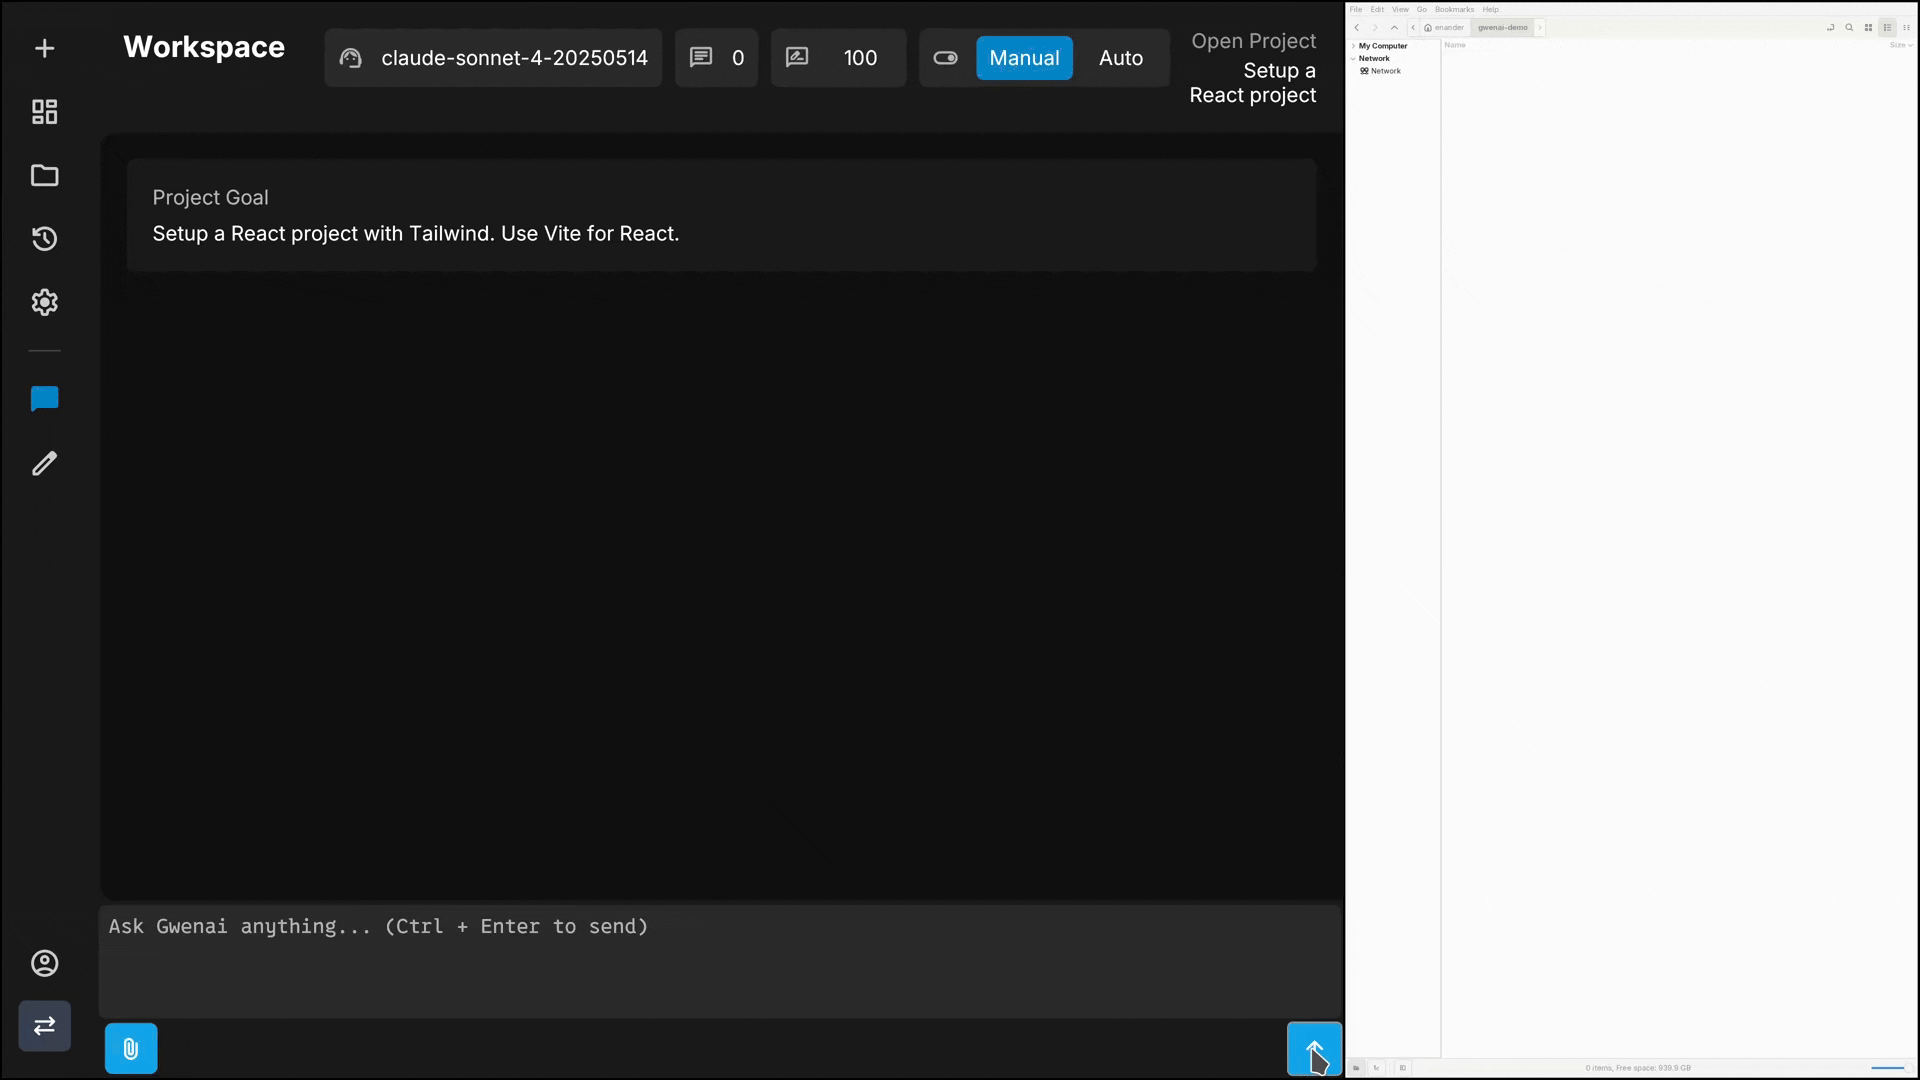
Task: Click the paperclip attach button
Action: pos(131,1048)
